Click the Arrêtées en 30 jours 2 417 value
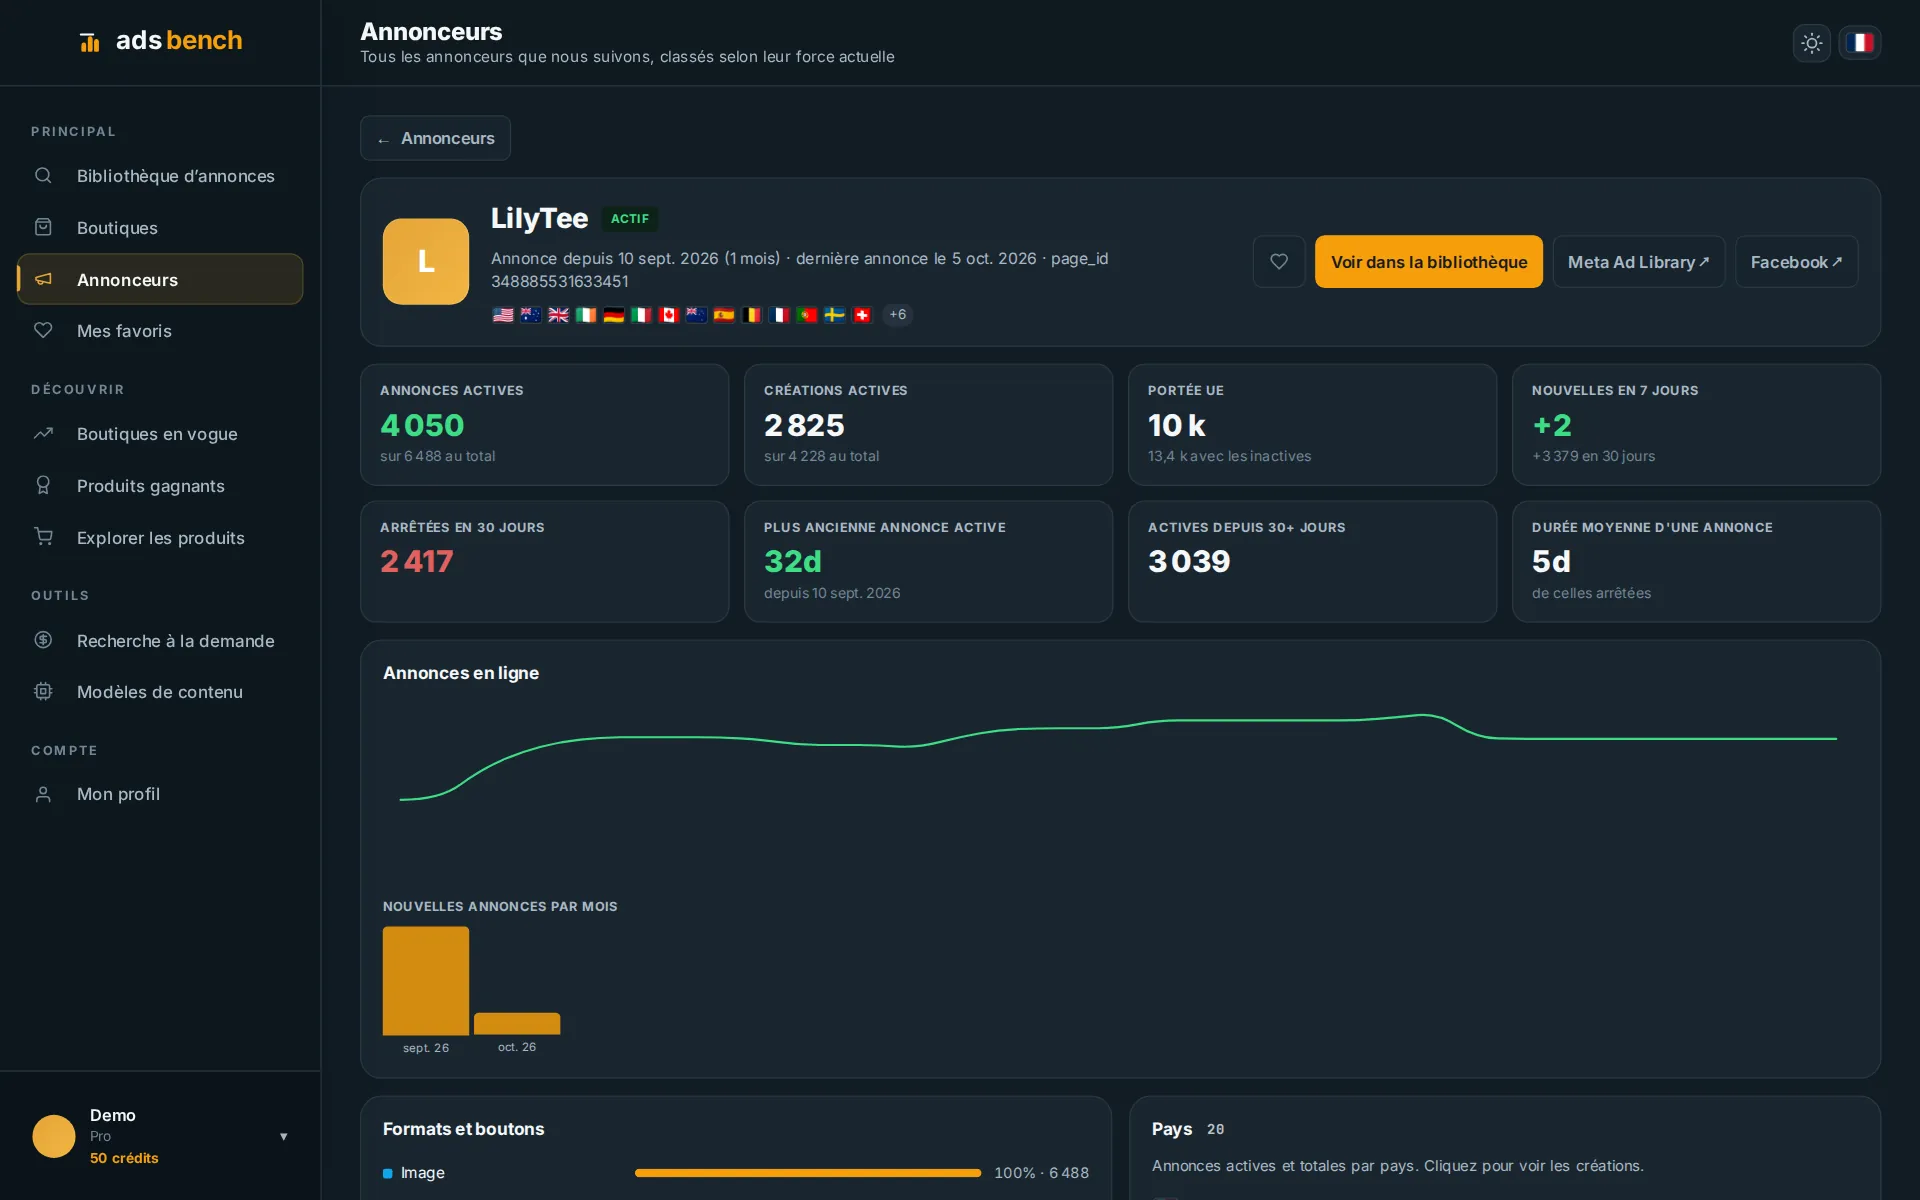The image size is (1920, 1200). click(x=417, y=562)
